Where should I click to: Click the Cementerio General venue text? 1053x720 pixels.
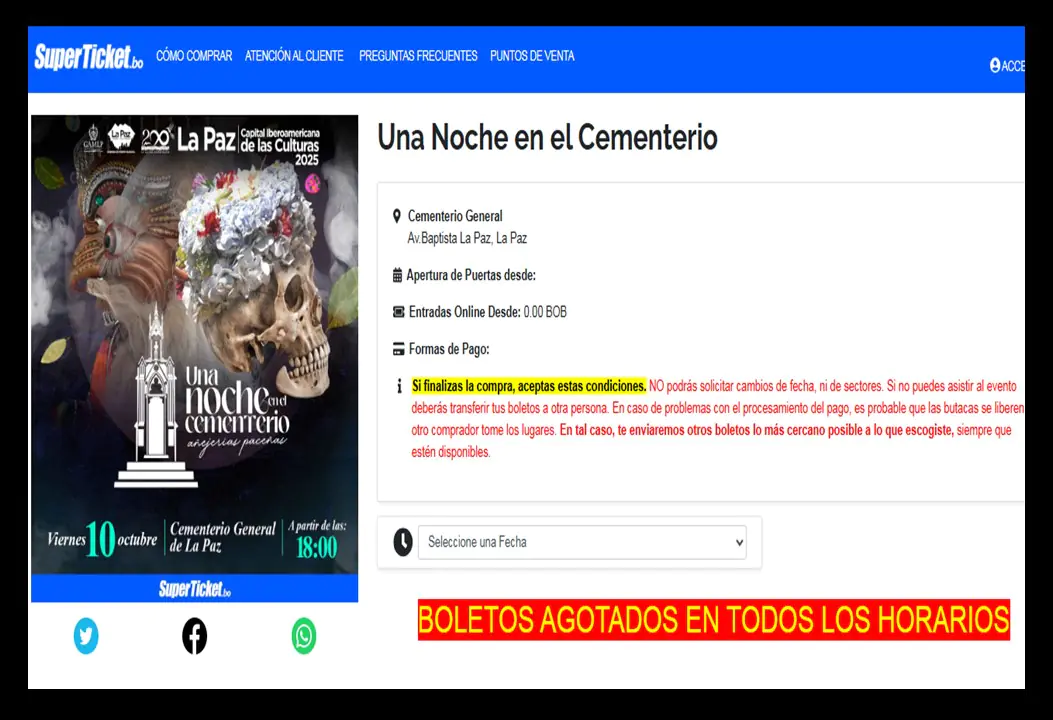tap(455, 216)
